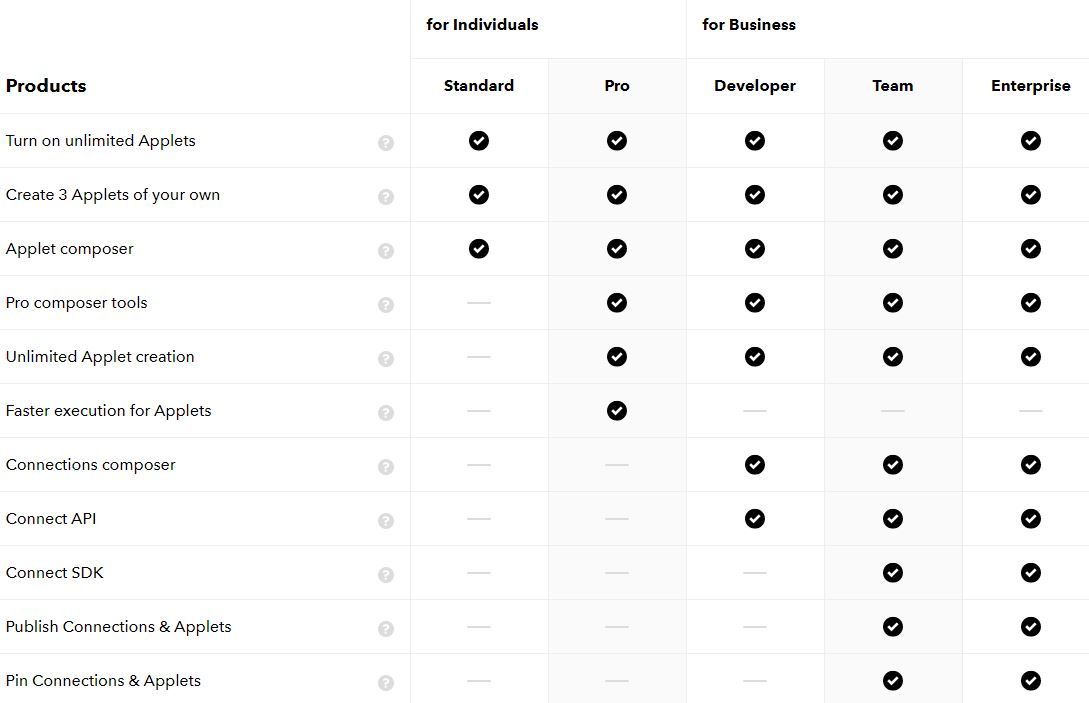Click help icon beside Connect API
The width and height of the screenshot is (1089, 703).
coord(386,521)
